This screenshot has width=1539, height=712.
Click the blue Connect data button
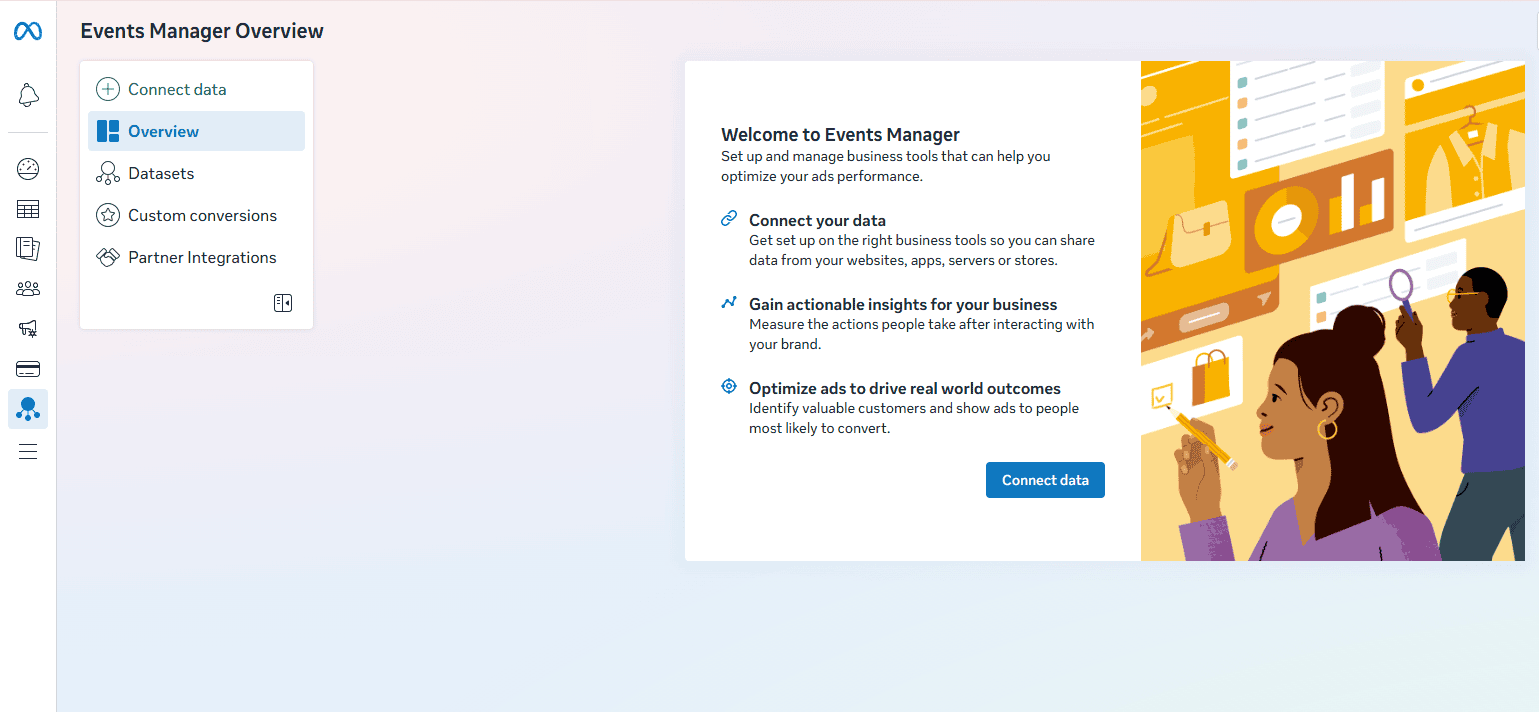click(1045, 480)
